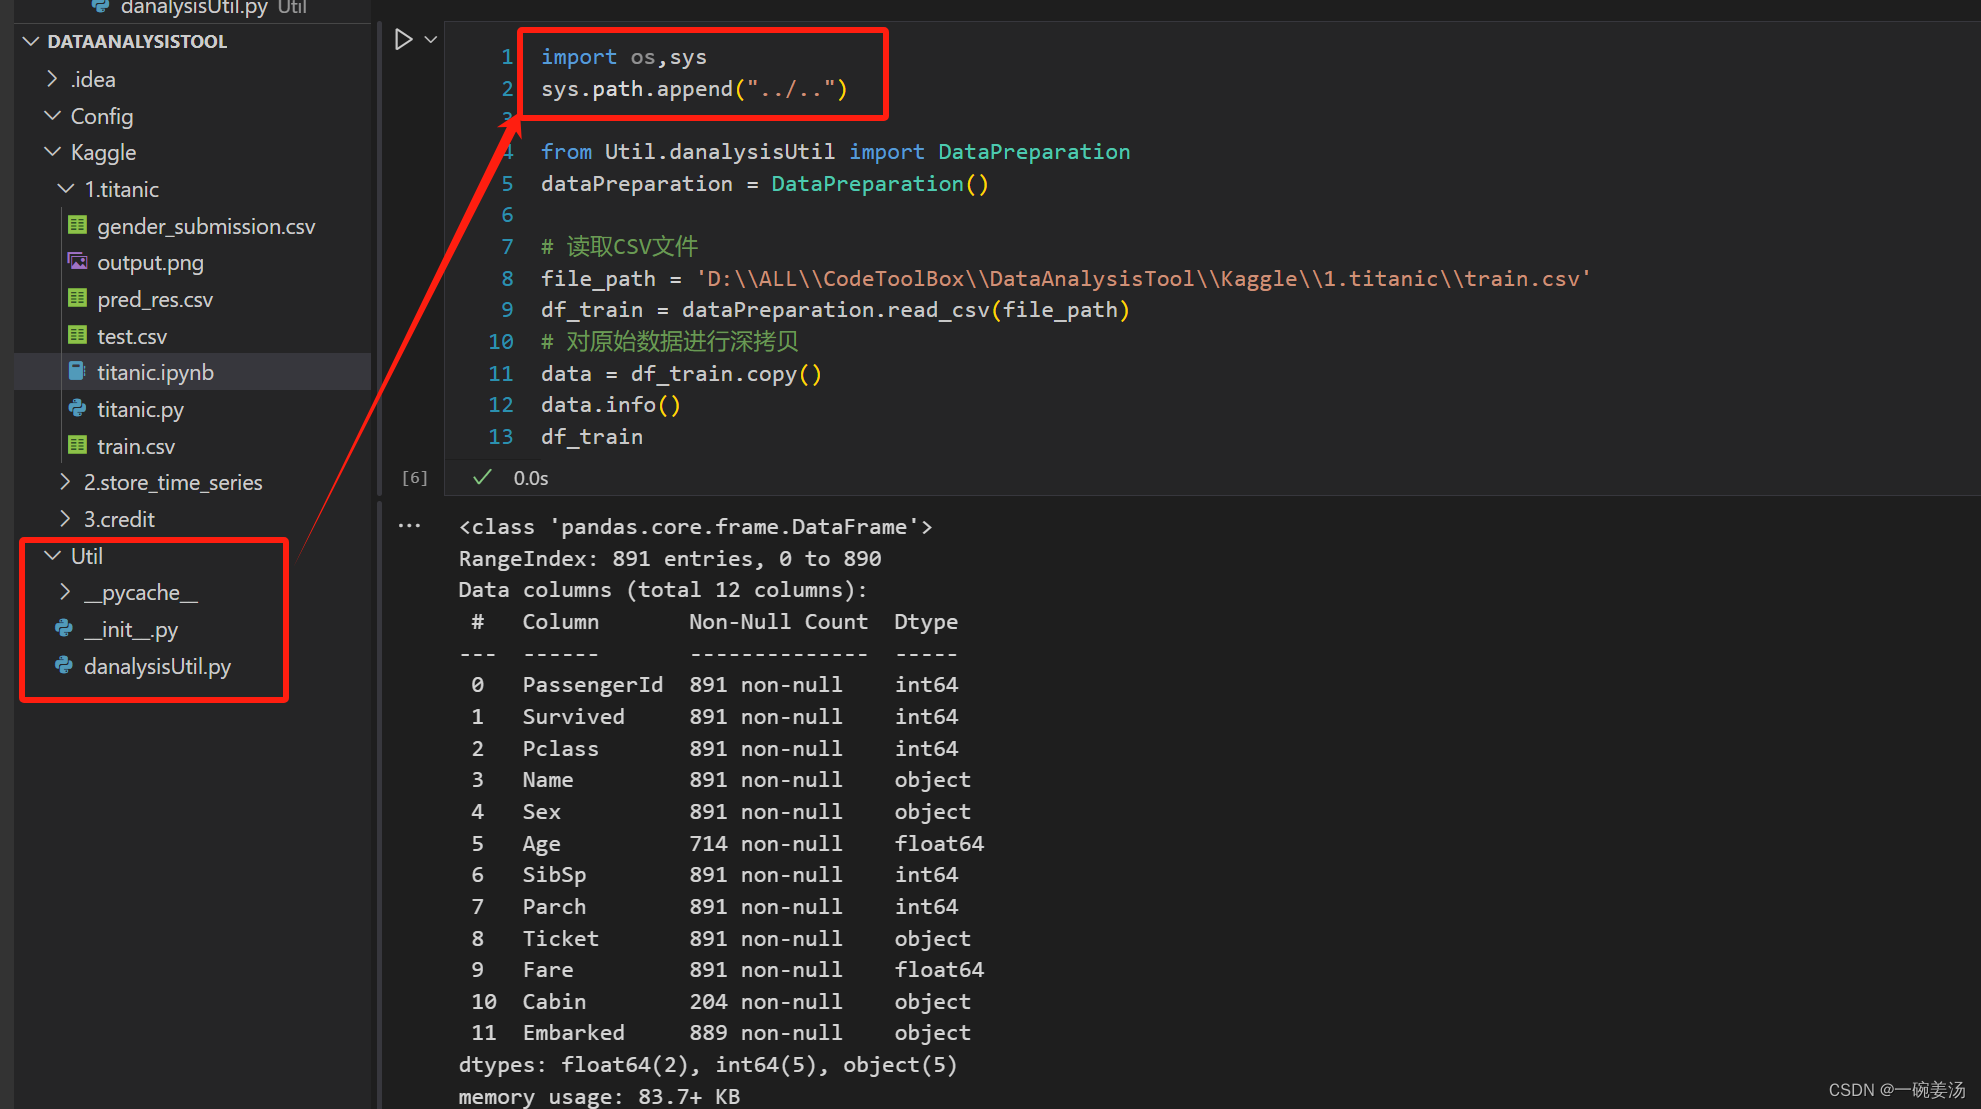
Task: Click the dtypes summary output line
Action: tap(708, 1065)
